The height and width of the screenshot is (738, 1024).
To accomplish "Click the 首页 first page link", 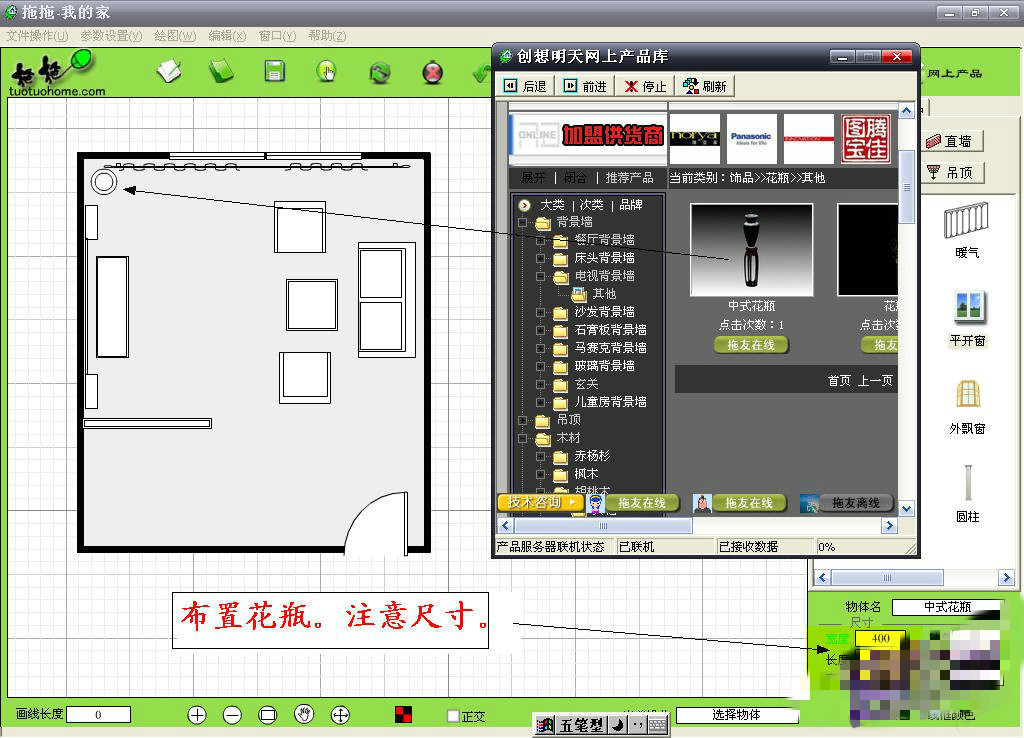I will pyautogui.click(x=839, y=381).
